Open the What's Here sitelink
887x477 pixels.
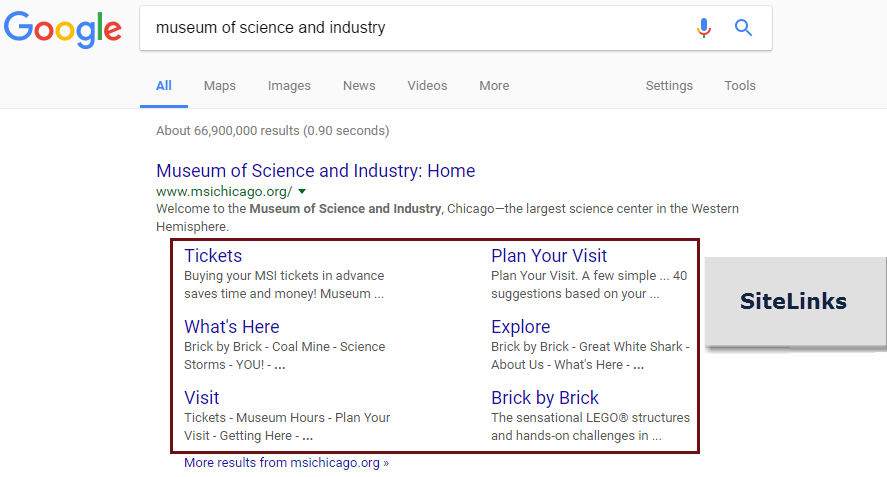[232, 327]
